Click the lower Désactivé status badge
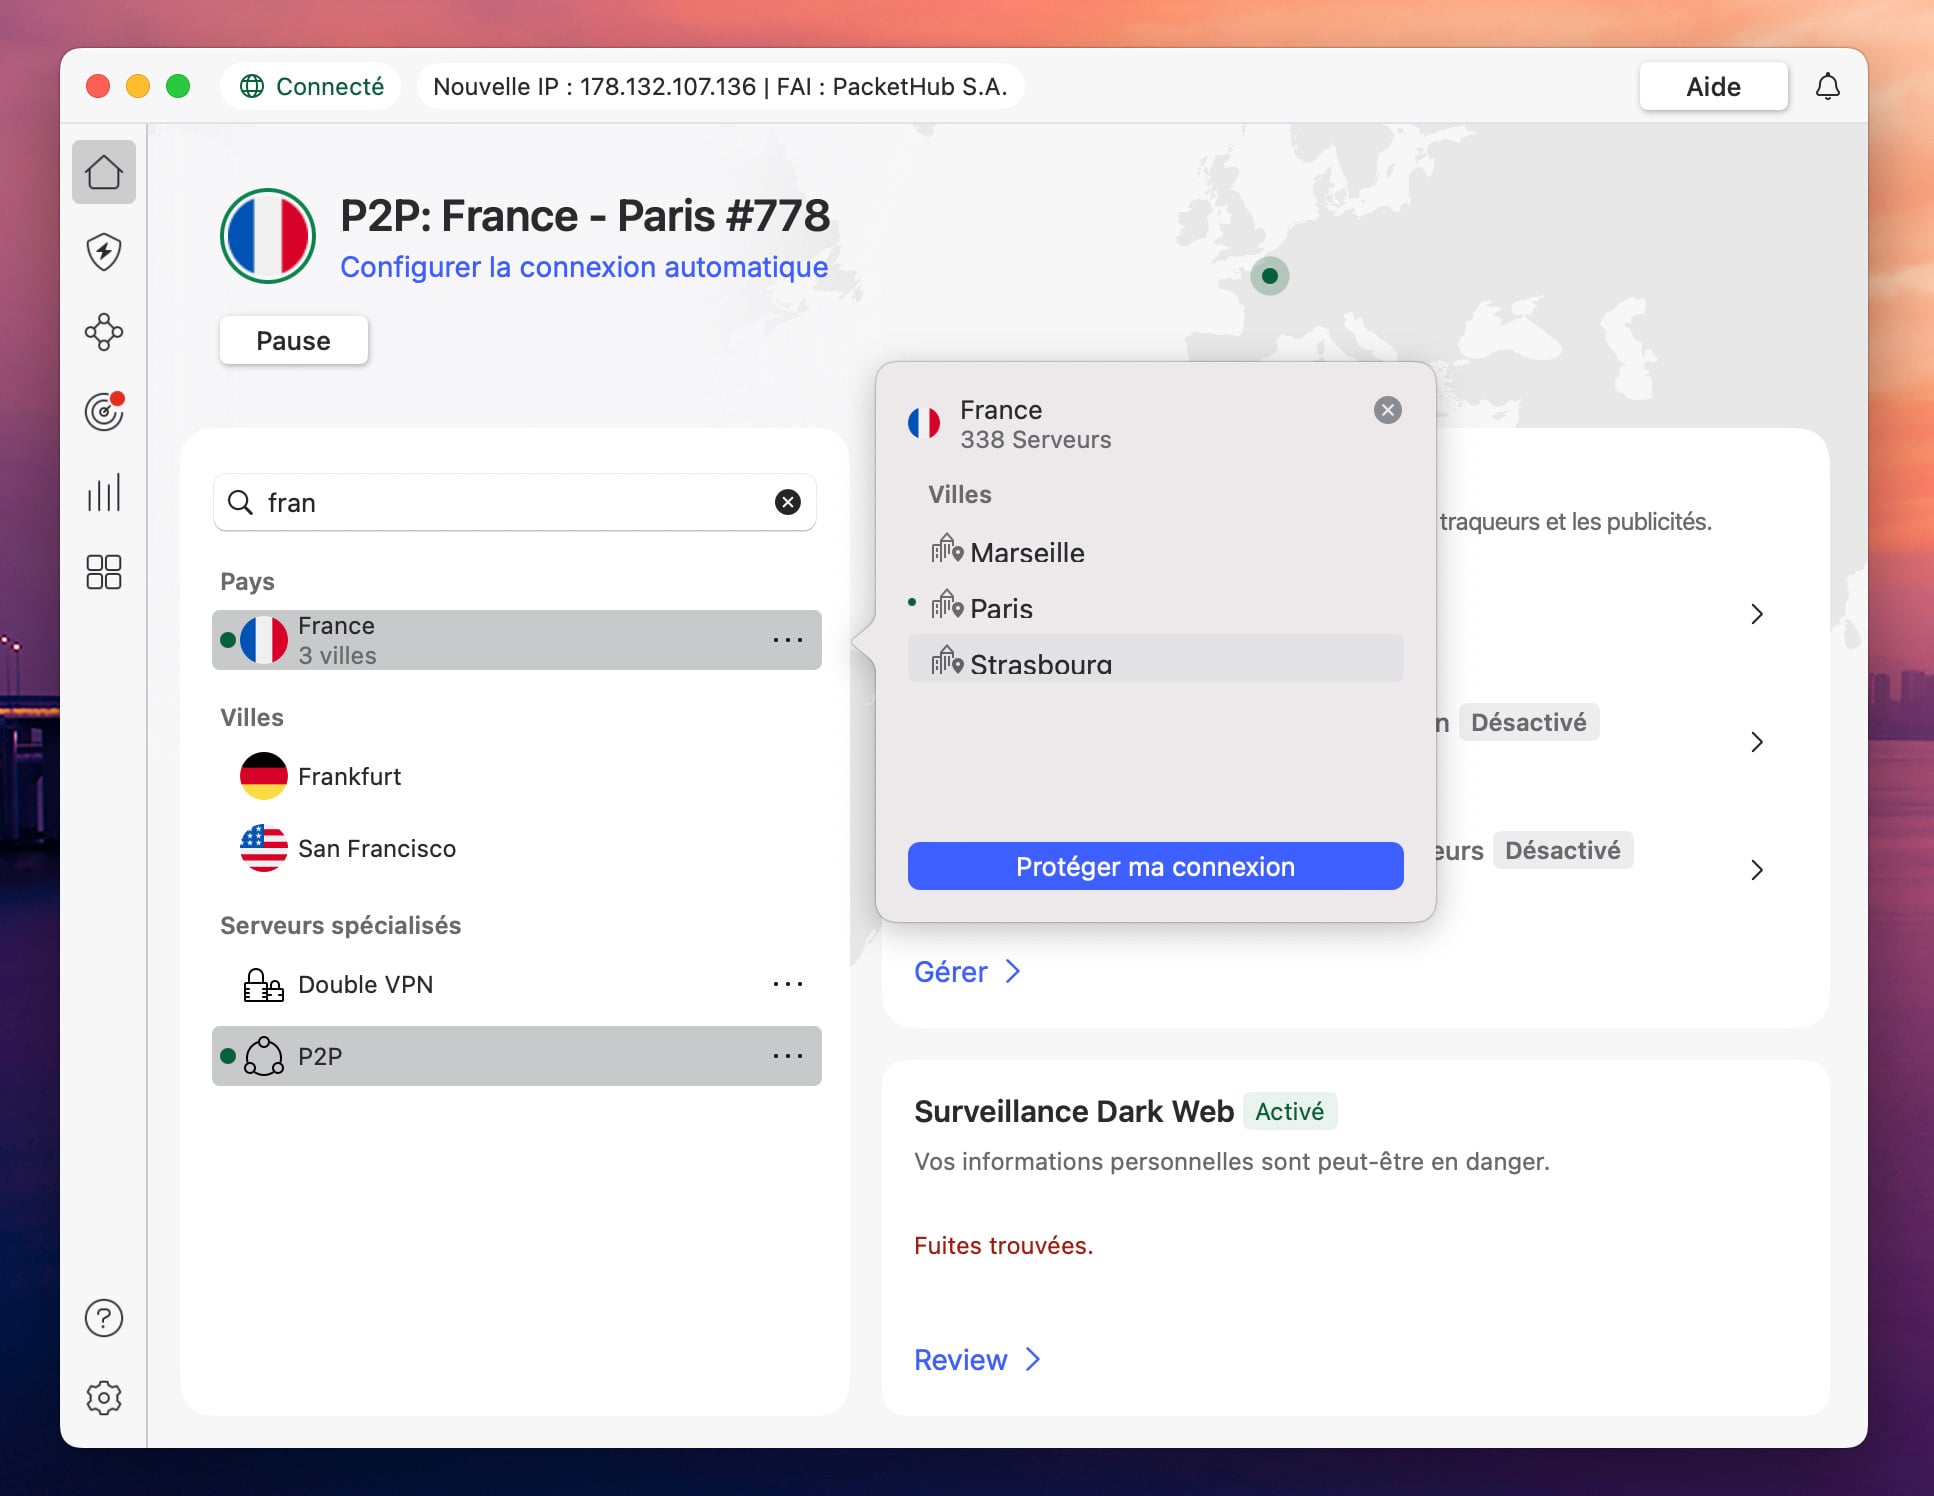This screenshot has width=1934, height=1496. click(1564, 850)
